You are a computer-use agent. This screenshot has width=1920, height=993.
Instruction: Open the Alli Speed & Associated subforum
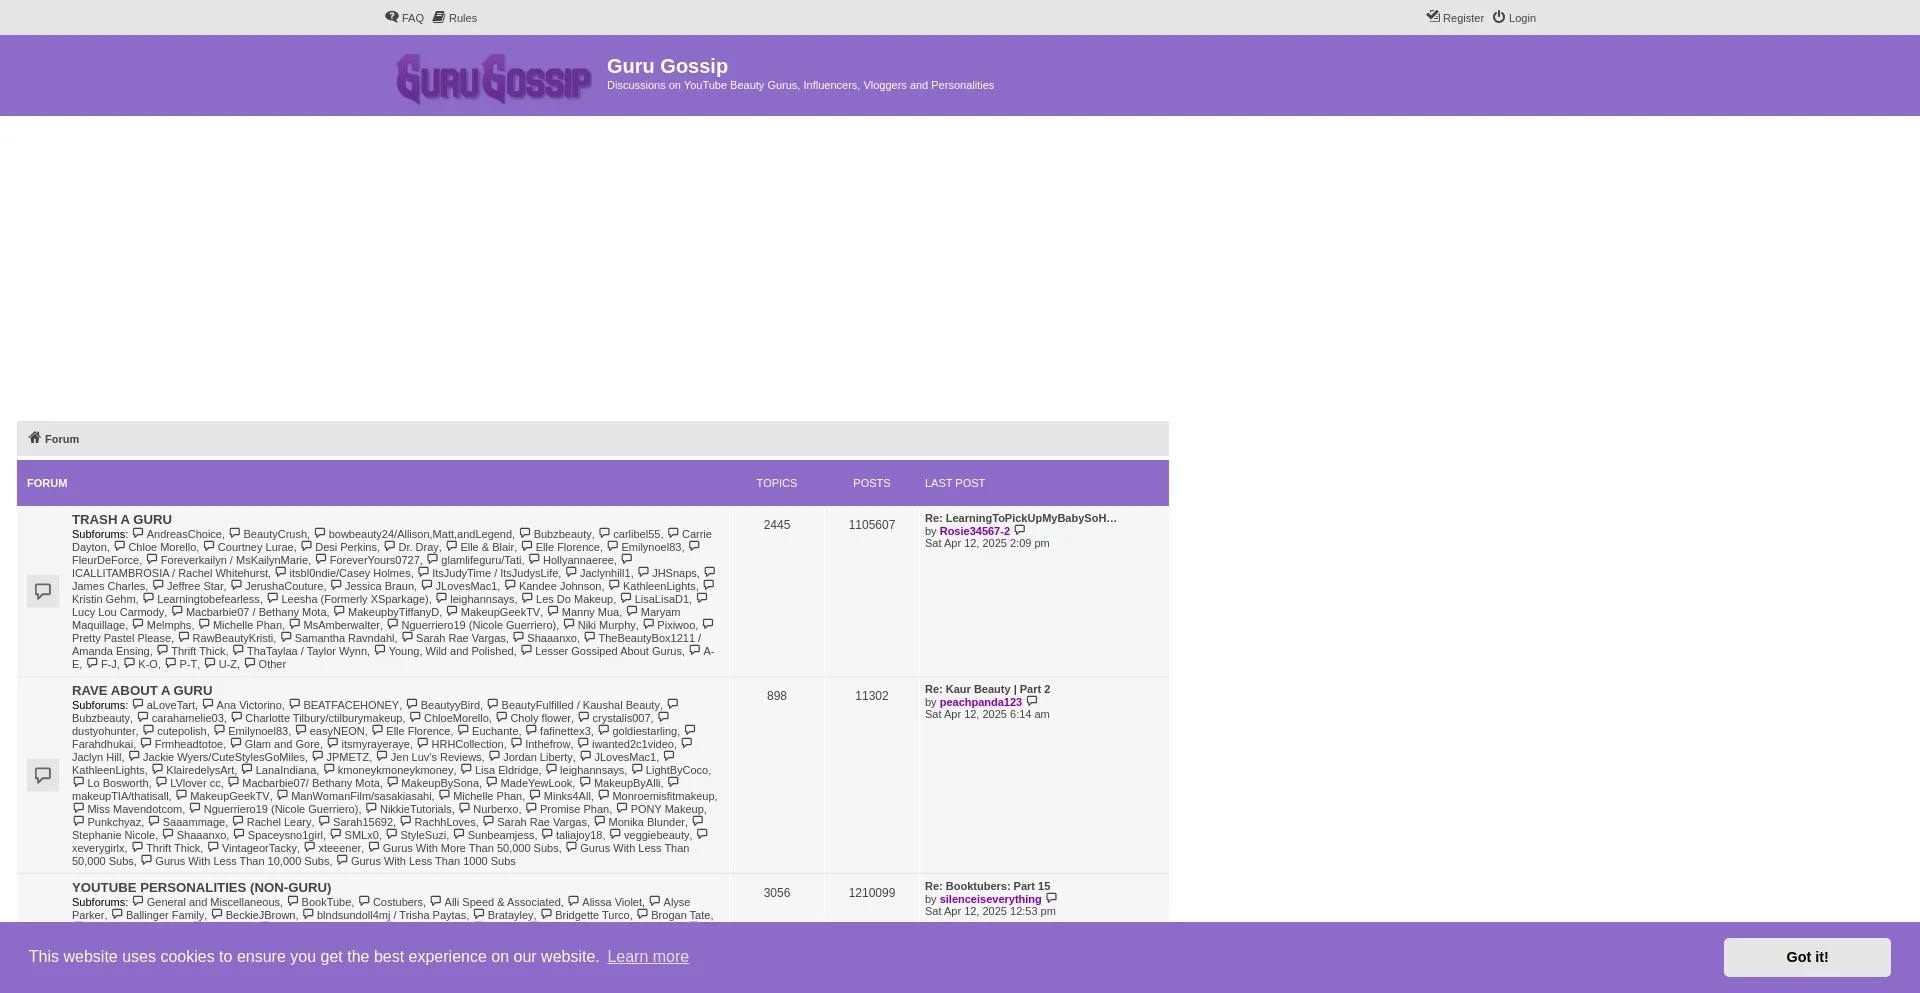click(503, 902)
